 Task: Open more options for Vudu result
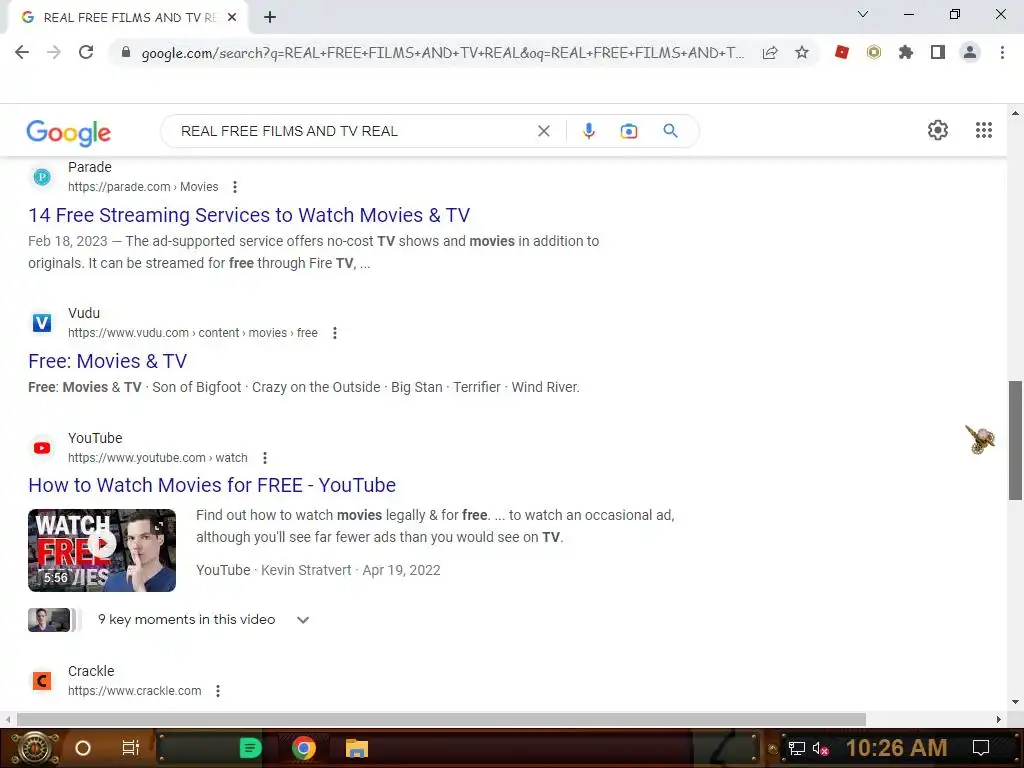[335, 333]
